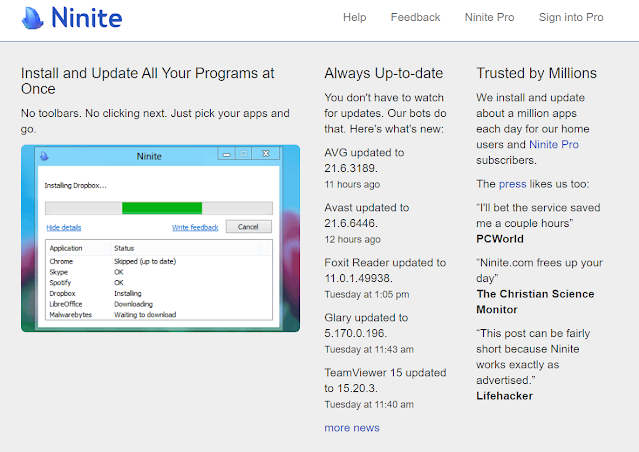
Task: Select the Malwarebytes row in installer list
Action: [x=159, y=315]
